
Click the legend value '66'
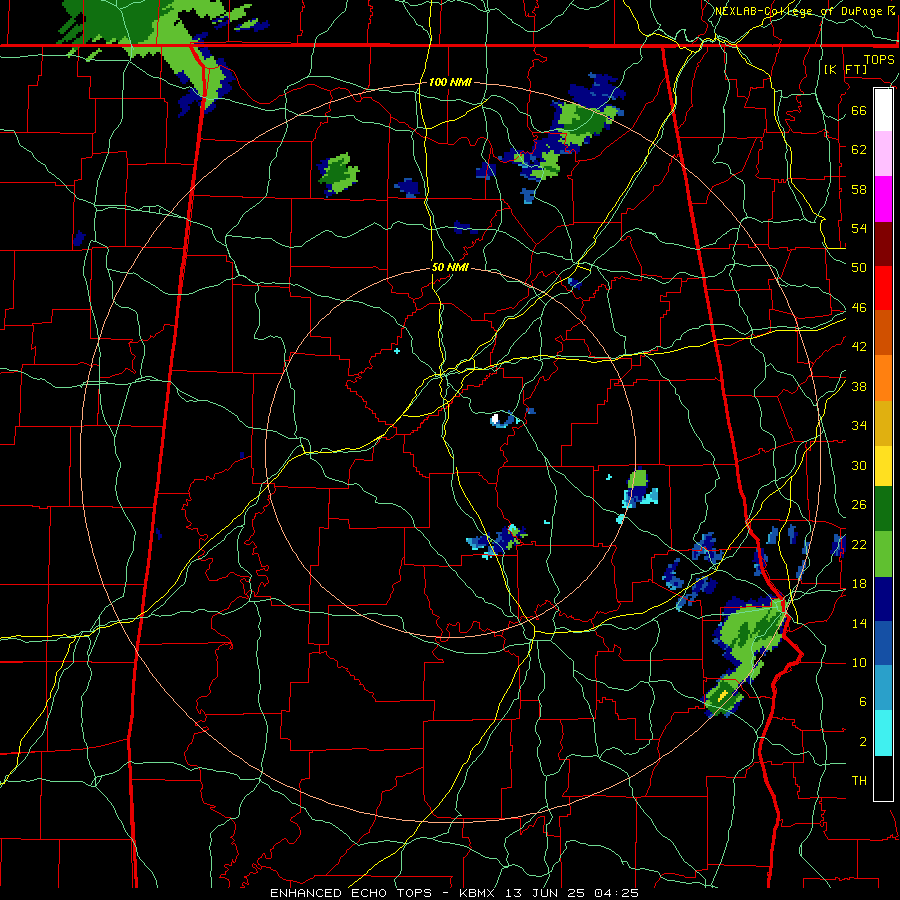click(859, 110)
